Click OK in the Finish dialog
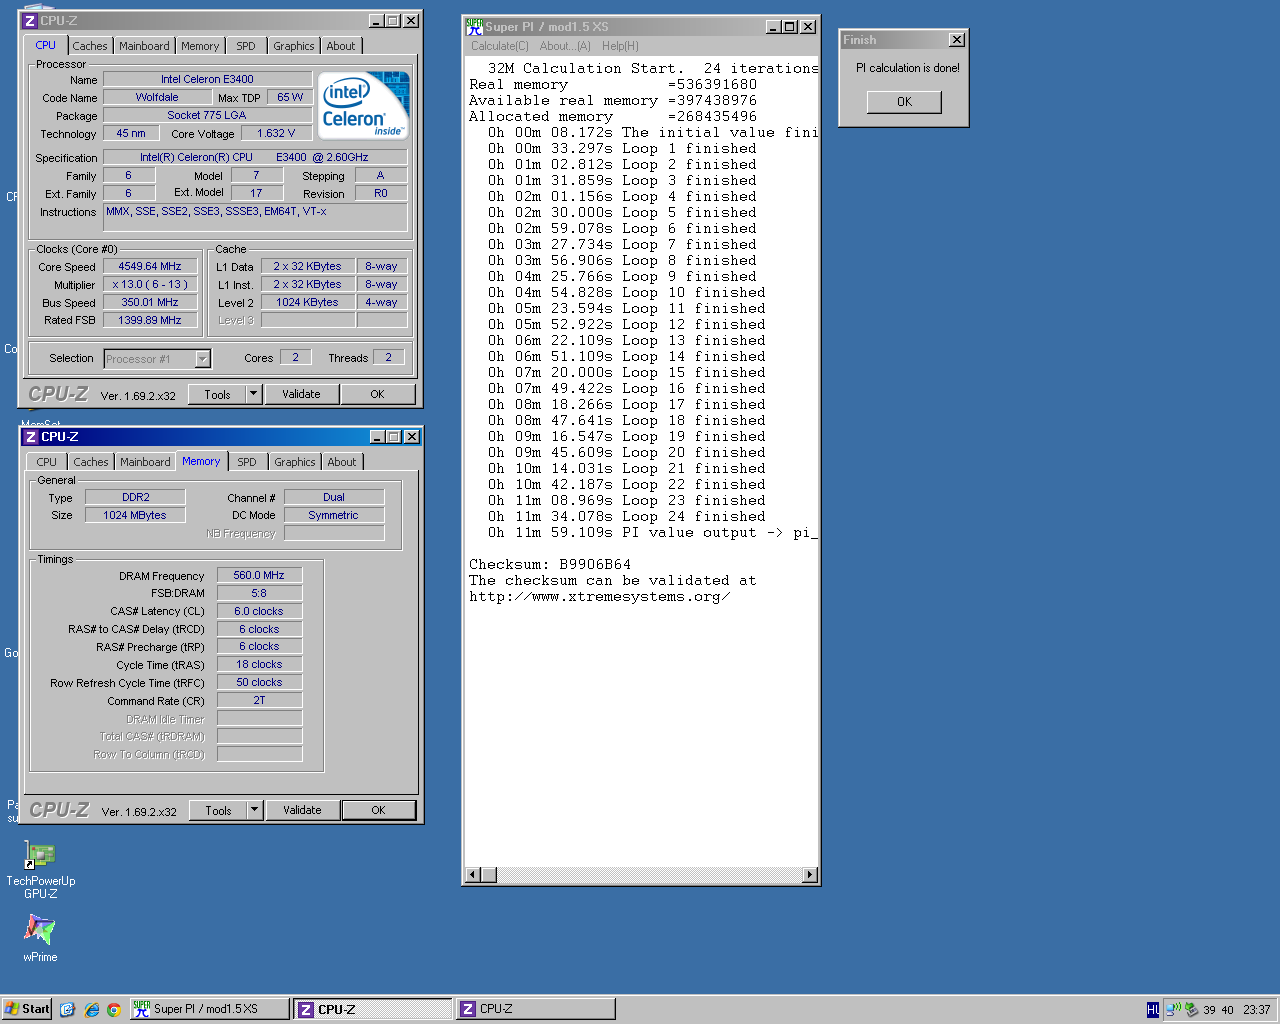 coord(904,102)
